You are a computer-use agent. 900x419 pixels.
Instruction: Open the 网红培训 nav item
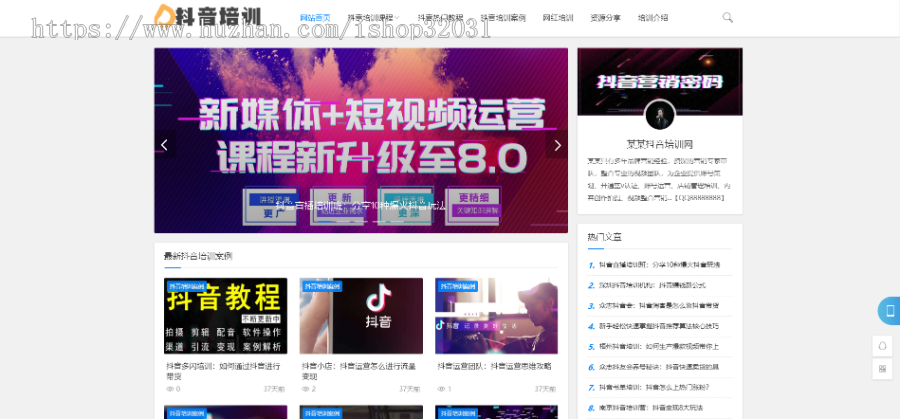[x=558, y=18]
